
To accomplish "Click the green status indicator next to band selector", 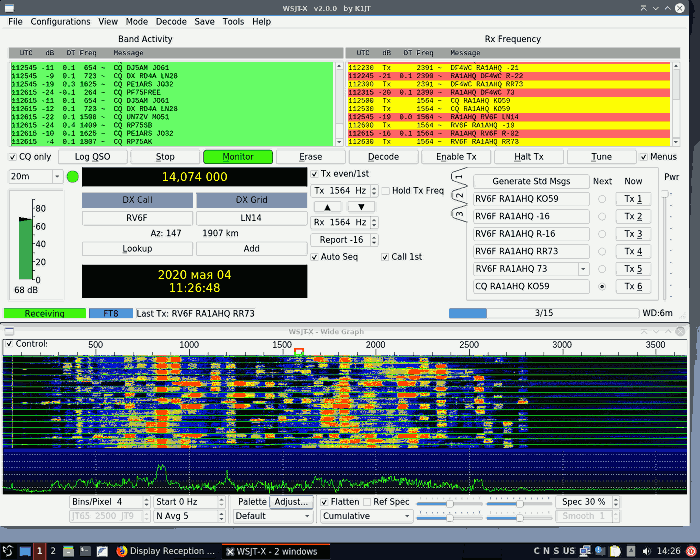I will [73, 177].
